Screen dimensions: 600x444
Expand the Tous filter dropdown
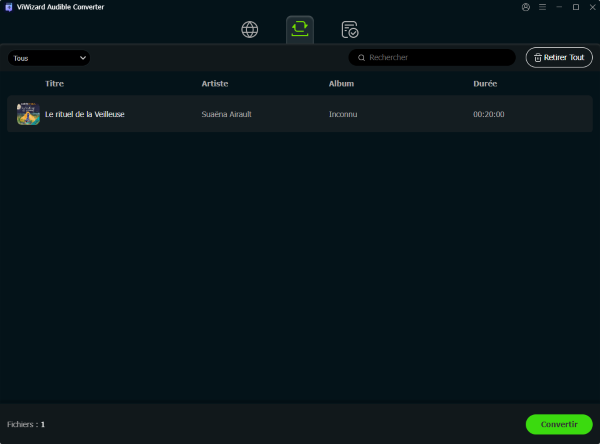[x=49, y=58]
